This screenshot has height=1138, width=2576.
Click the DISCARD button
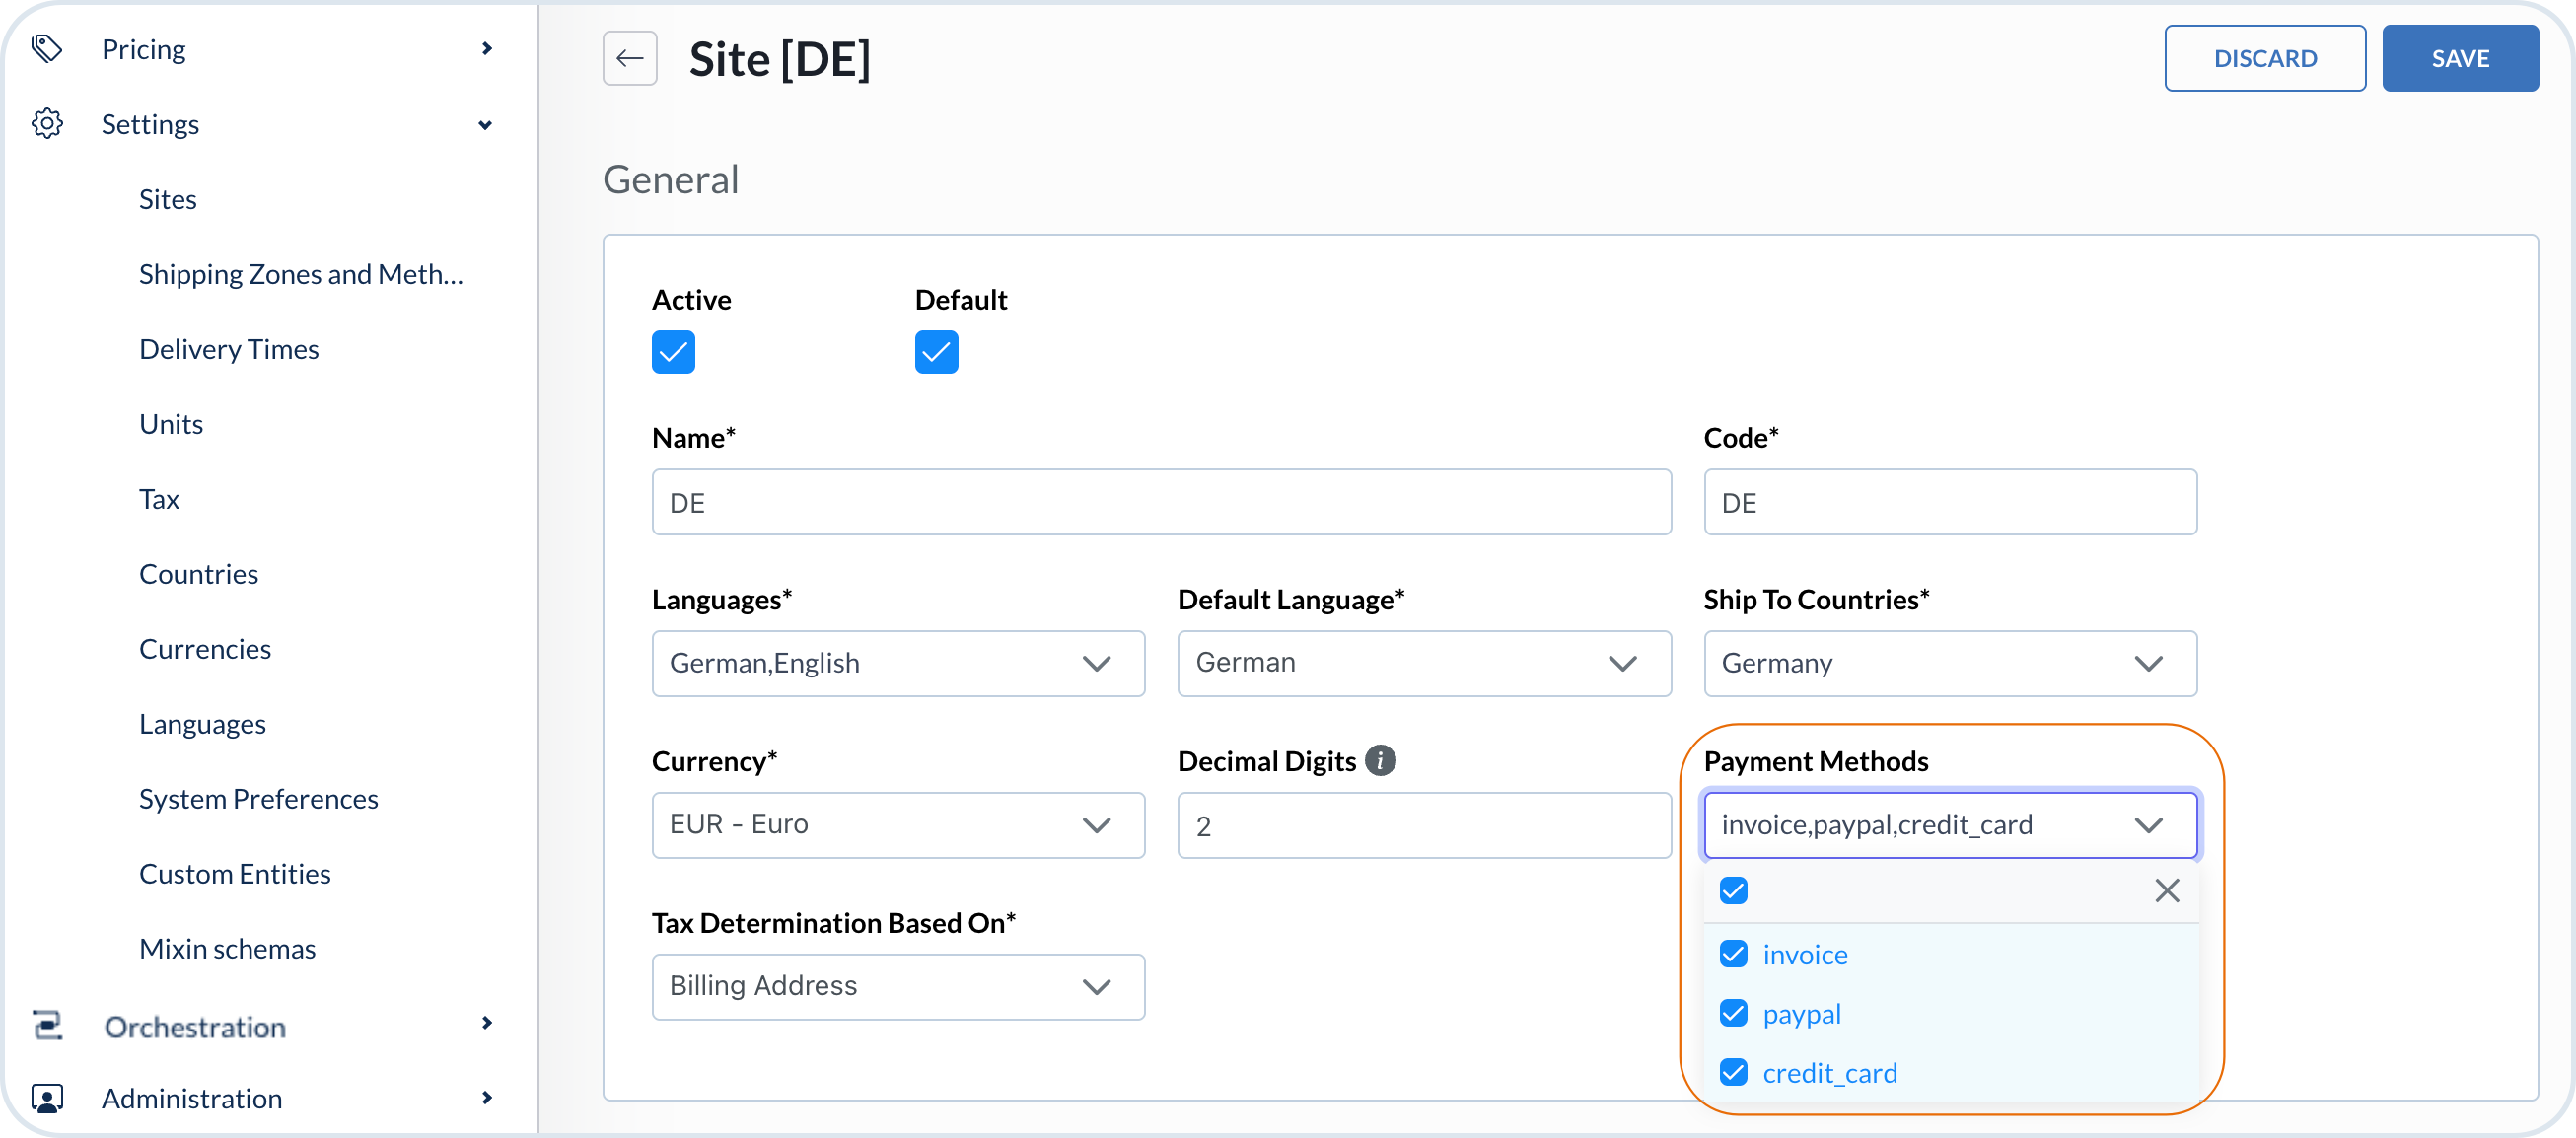pos(2264,59)
